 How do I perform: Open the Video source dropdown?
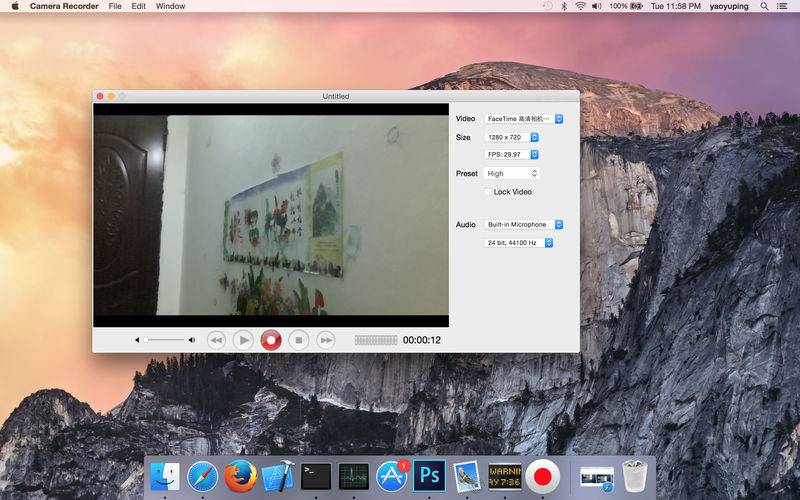click(x=523, y=119)
